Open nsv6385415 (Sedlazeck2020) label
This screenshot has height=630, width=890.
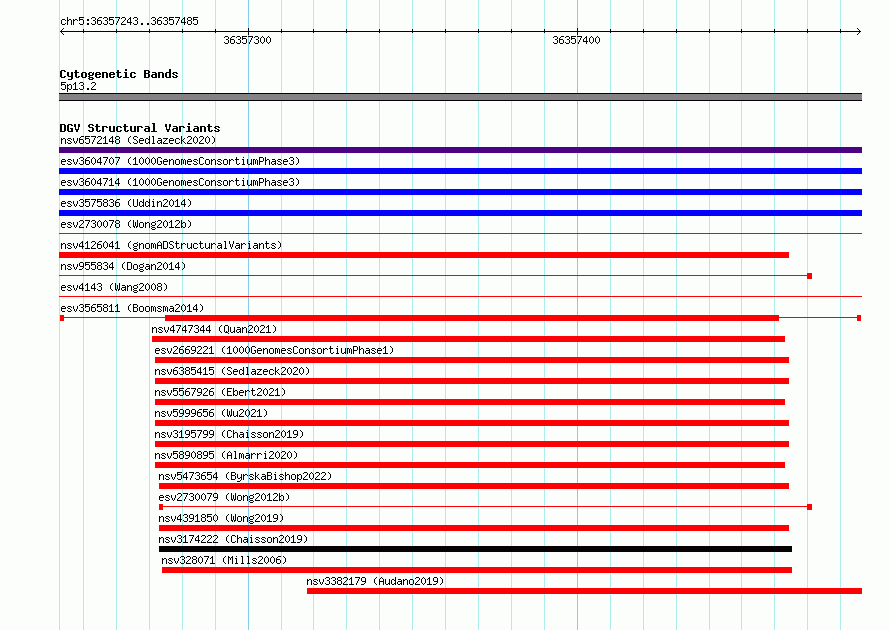232,371
